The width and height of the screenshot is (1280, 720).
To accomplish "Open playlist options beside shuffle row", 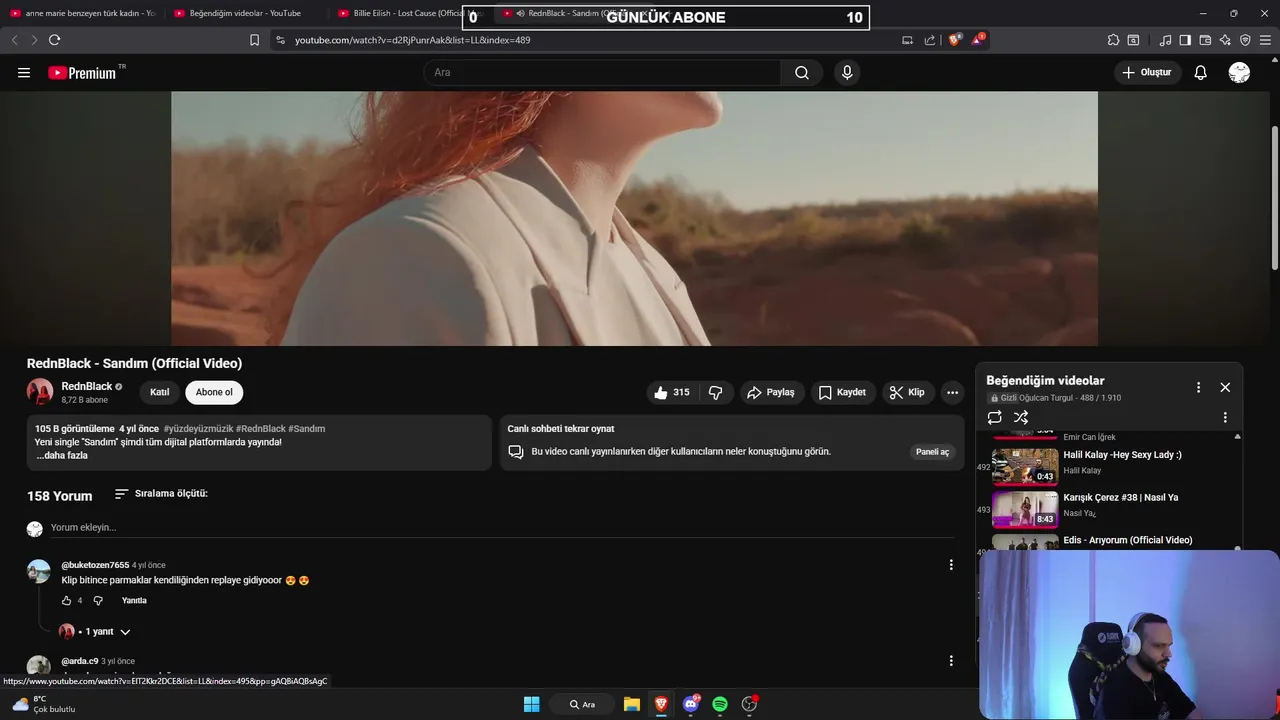I will (1225, 417).
